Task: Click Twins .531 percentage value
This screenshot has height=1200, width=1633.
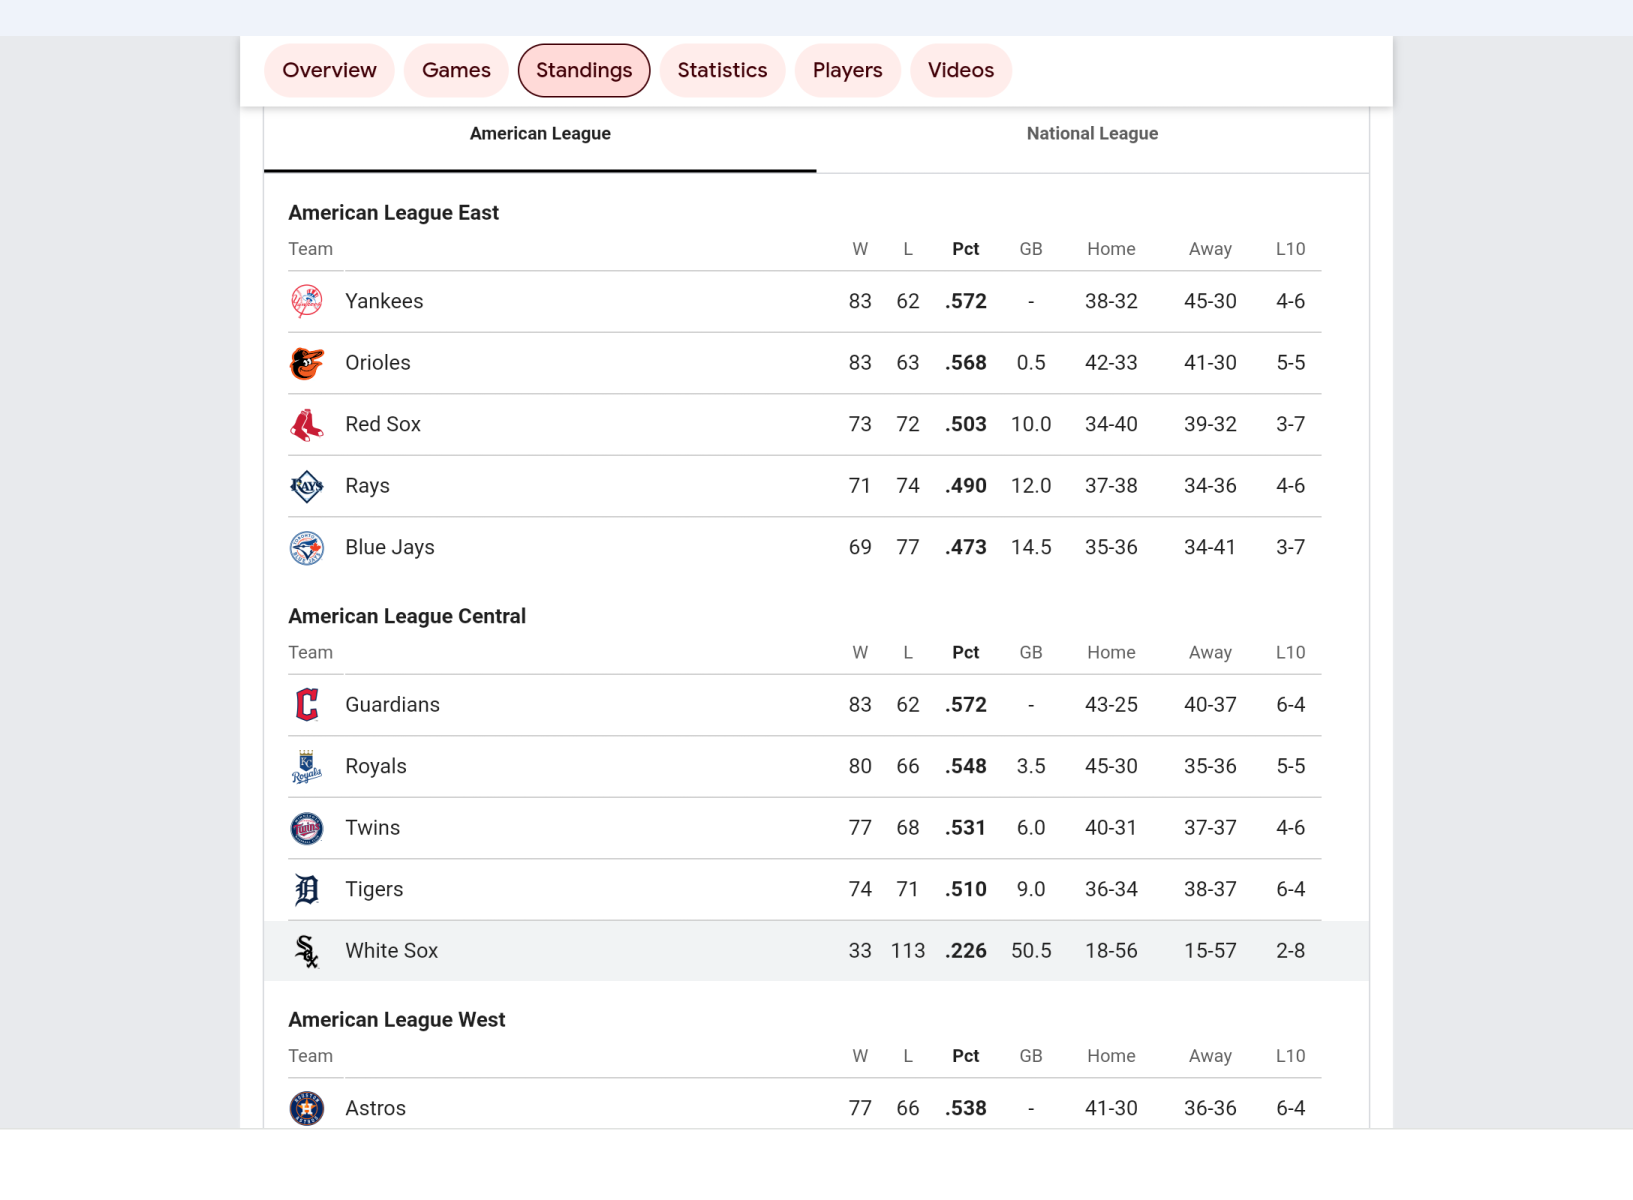Action: click(x=966, y=828)
